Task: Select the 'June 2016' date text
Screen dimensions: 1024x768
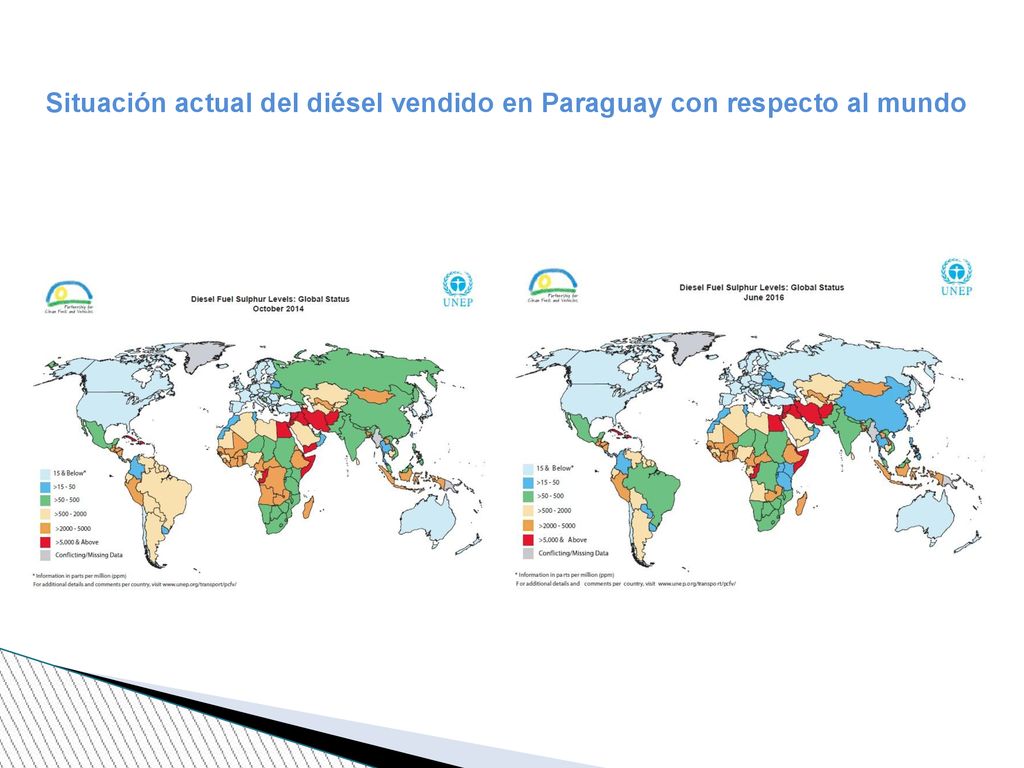Action: point(763,297)
